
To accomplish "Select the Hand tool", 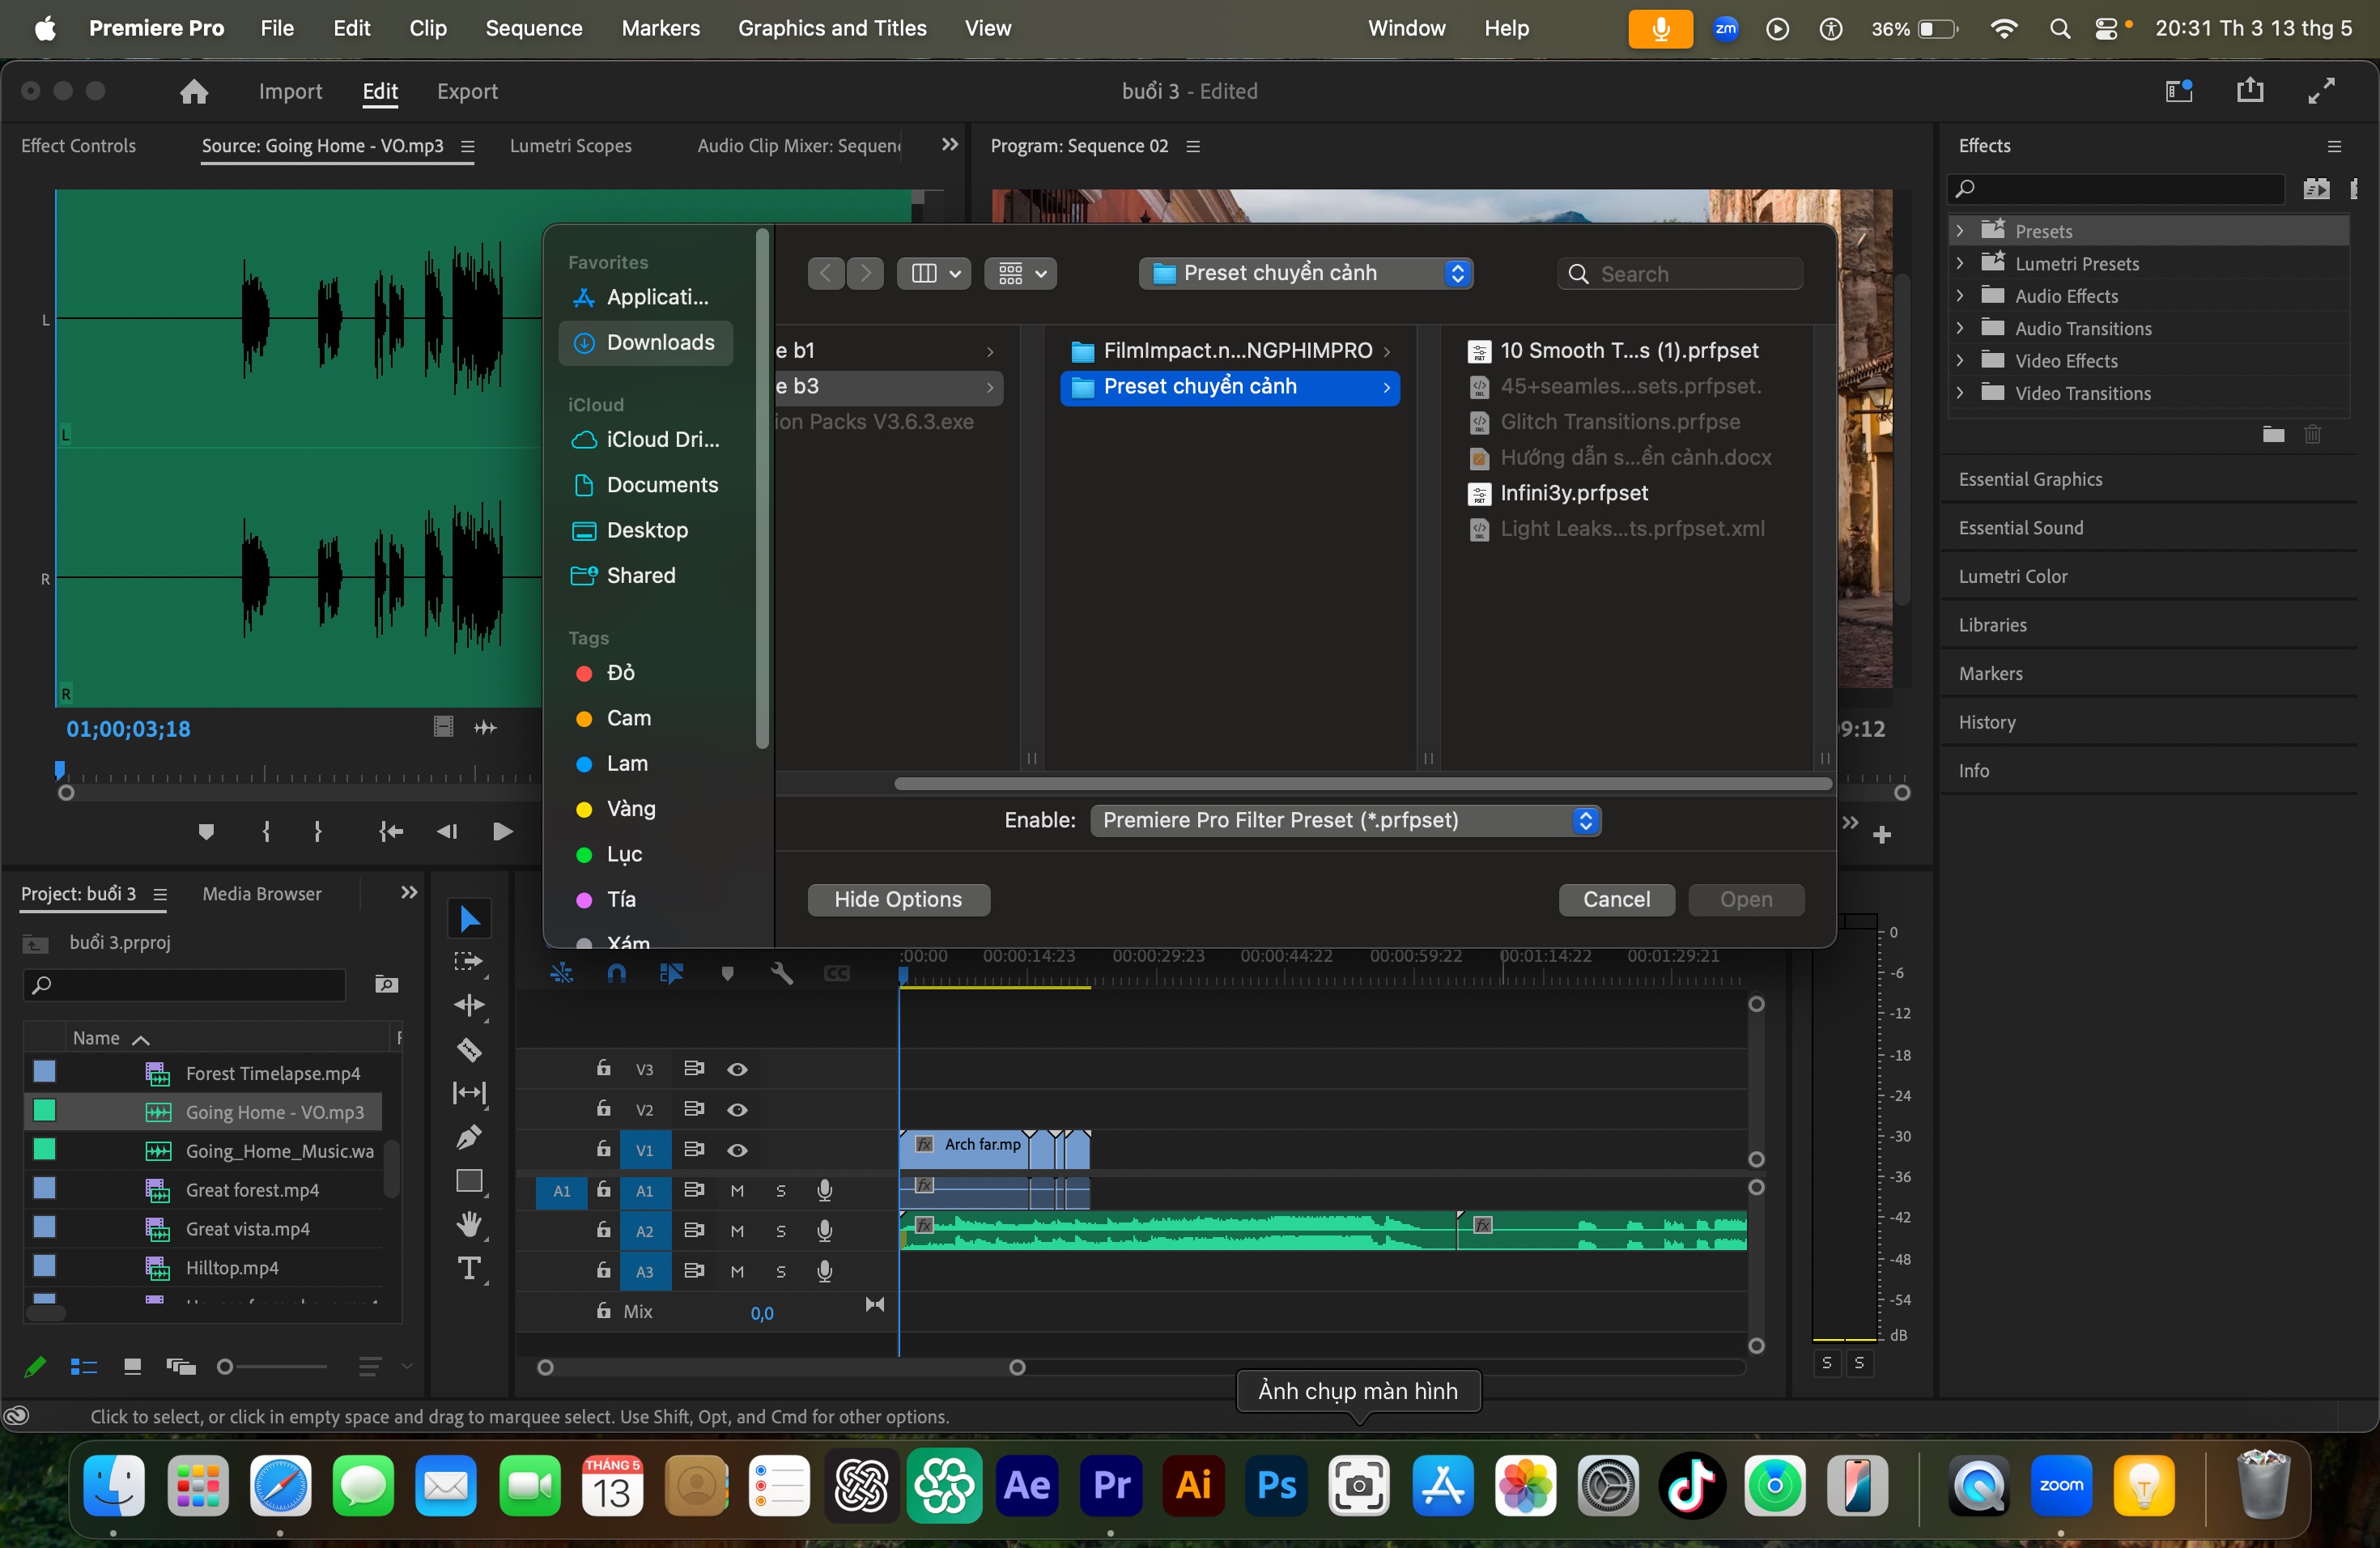I will coord(469,1225).
